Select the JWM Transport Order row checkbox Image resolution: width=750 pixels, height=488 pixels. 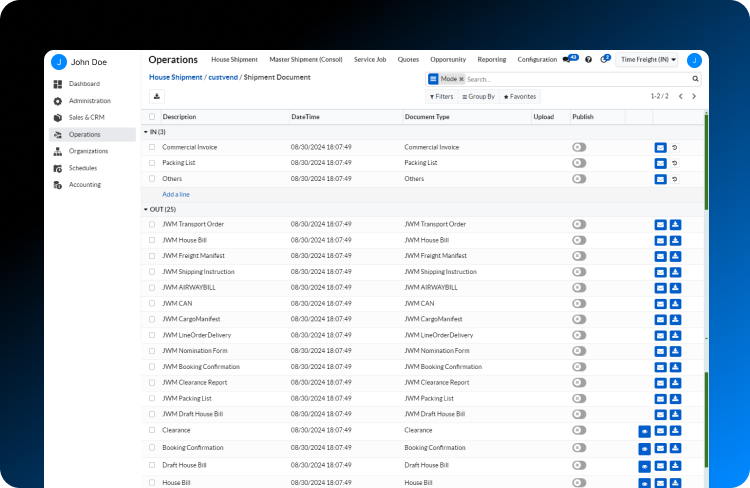coord(152,224)
